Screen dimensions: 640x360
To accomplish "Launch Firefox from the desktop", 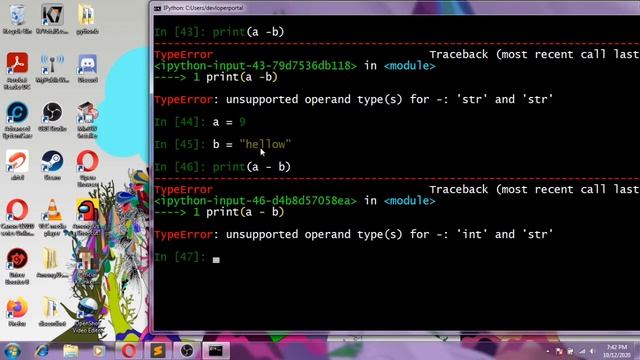I will pyautogui.click(x=17, y=312).
